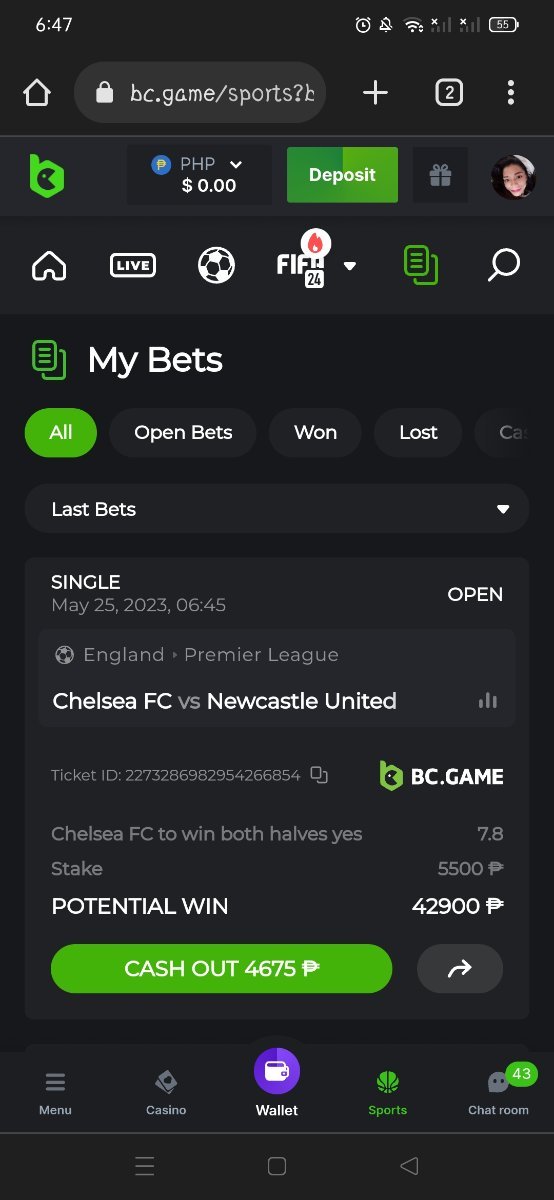Open the Wallet in bottom bar

277,1084
